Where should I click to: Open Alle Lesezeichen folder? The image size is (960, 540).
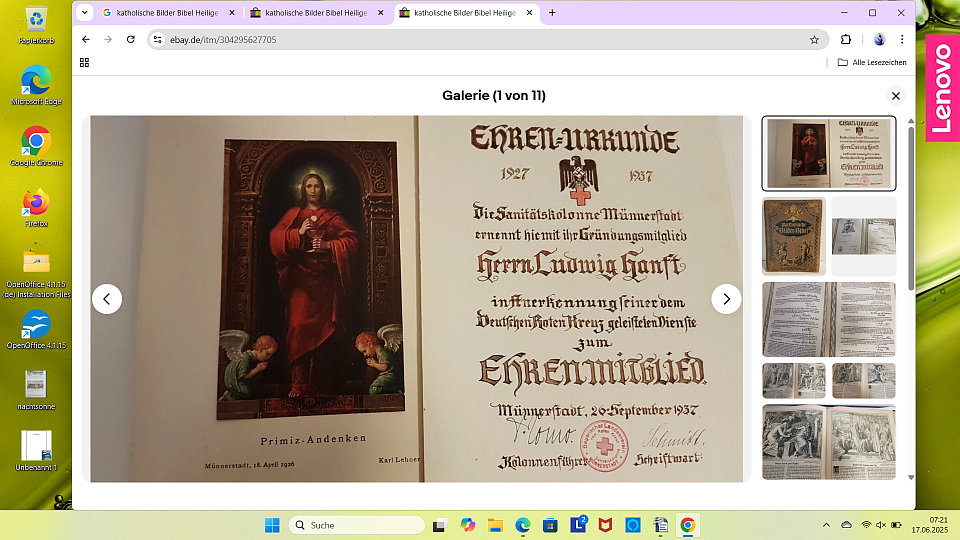pyautogui.click(x=872, y=62)
